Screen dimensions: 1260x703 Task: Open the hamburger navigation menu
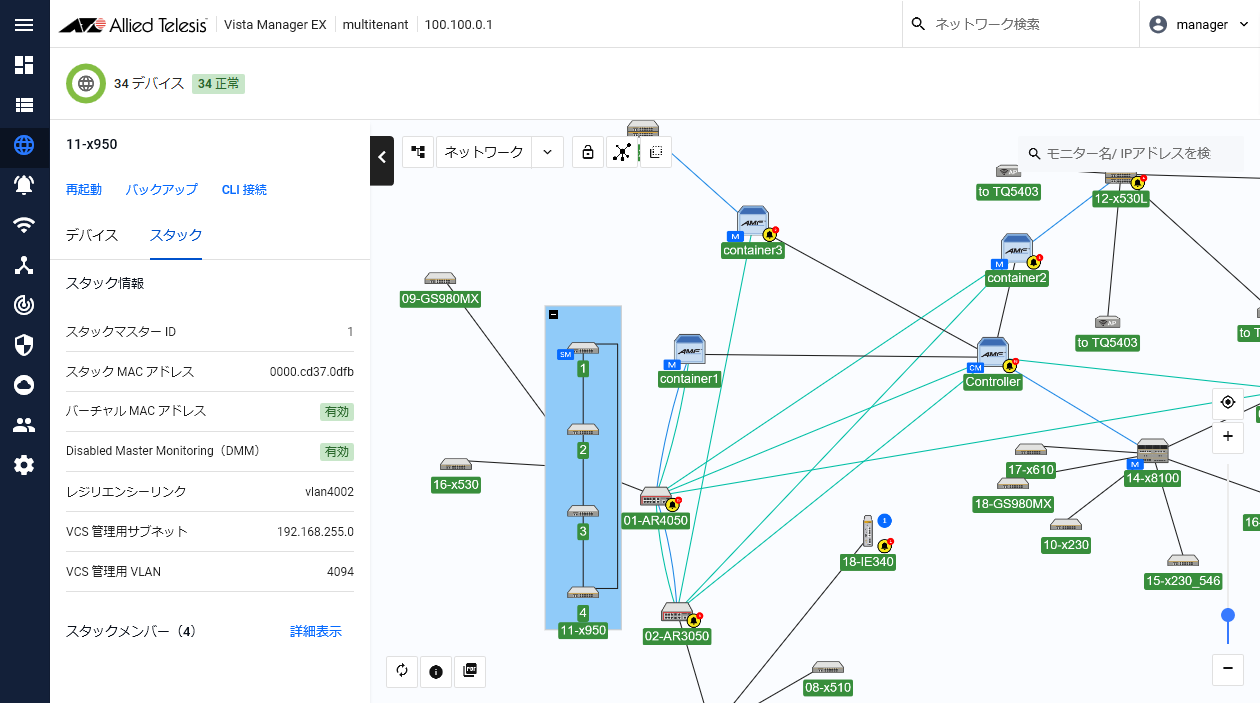point(24,25)
